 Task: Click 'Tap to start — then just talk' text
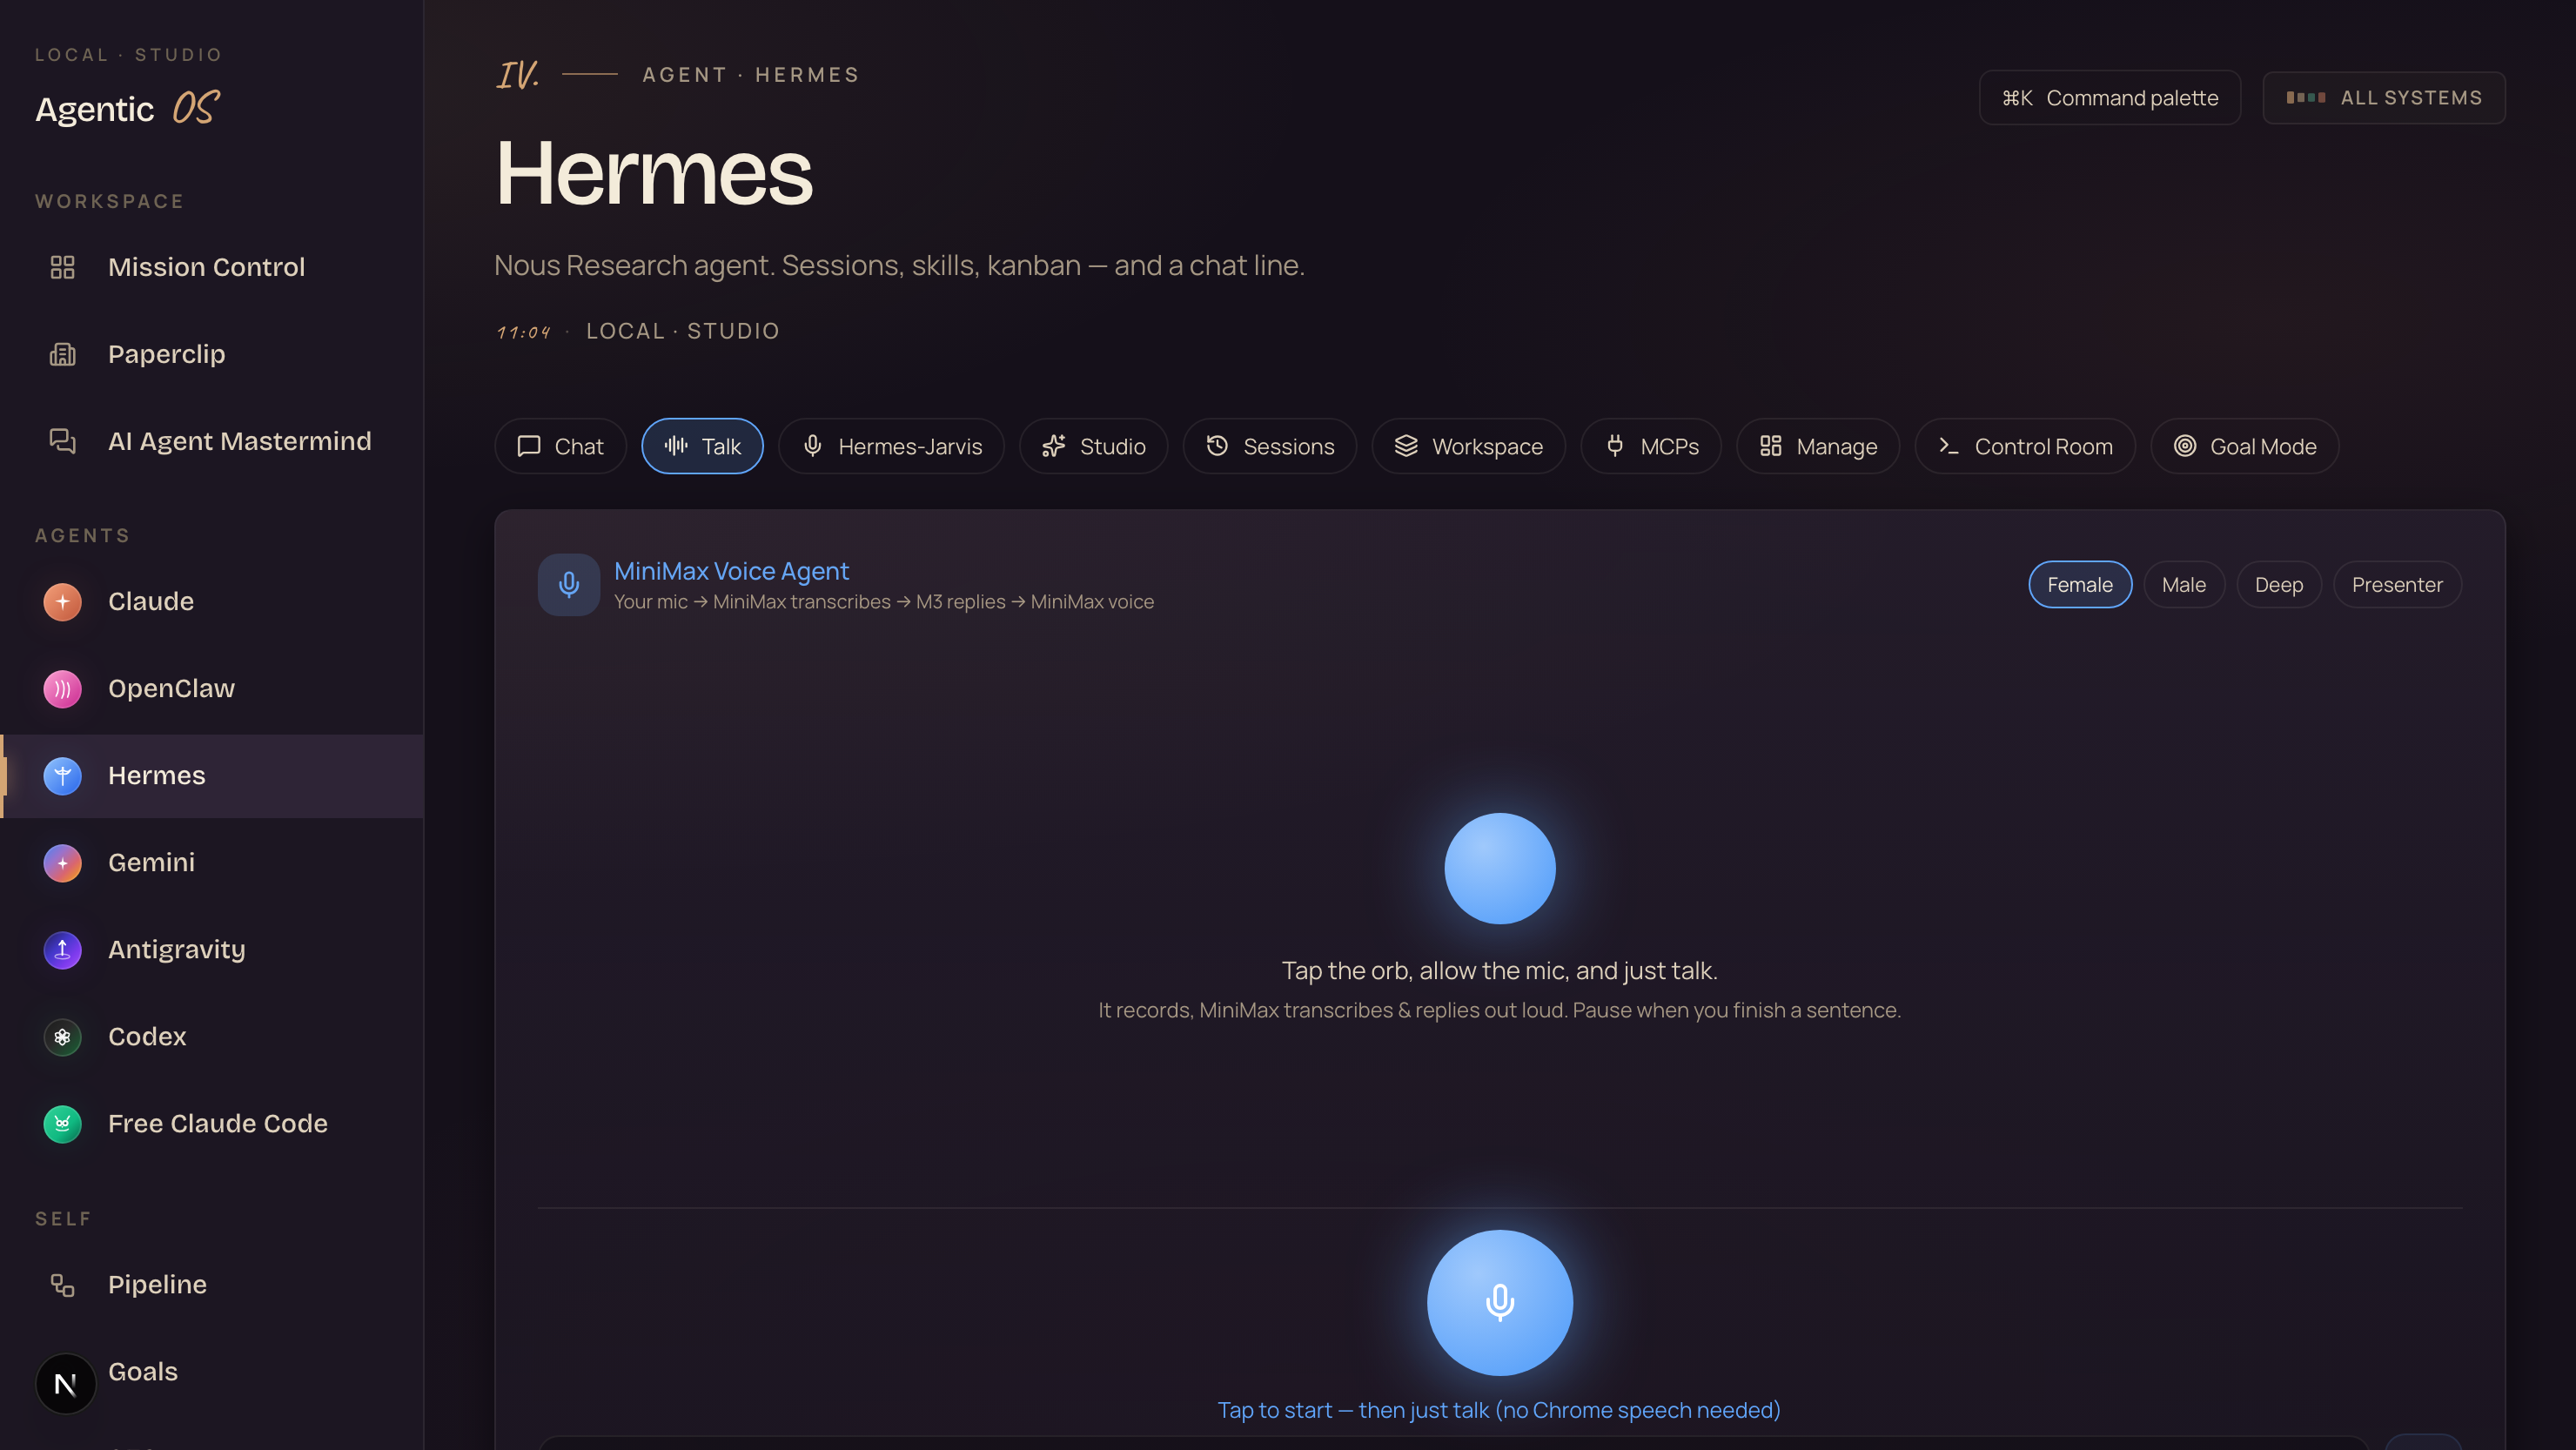[1499, 1411]
